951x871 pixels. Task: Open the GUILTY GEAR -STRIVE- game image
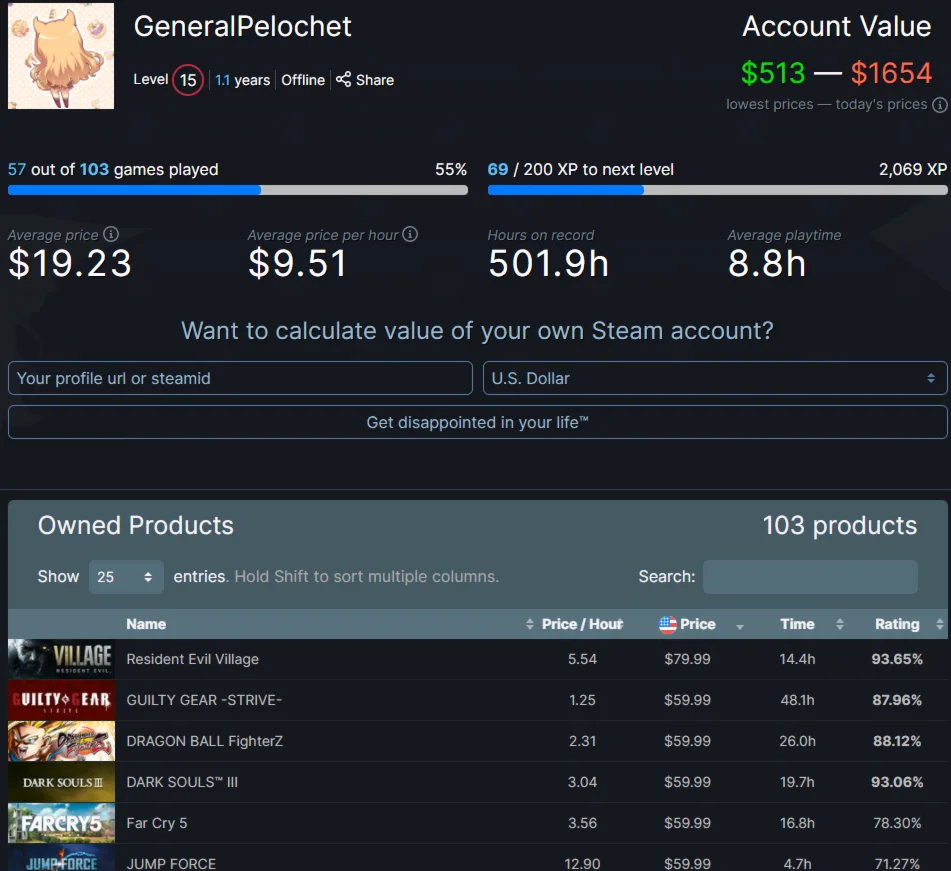(61, 700)
